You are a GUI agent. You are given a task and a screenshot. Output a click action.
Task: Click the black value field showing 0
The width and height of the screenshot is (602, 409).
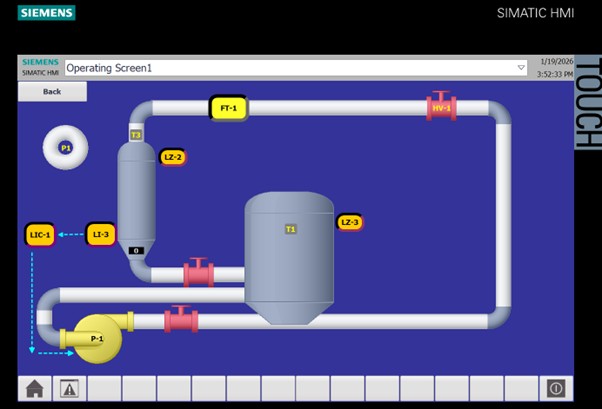137,250
